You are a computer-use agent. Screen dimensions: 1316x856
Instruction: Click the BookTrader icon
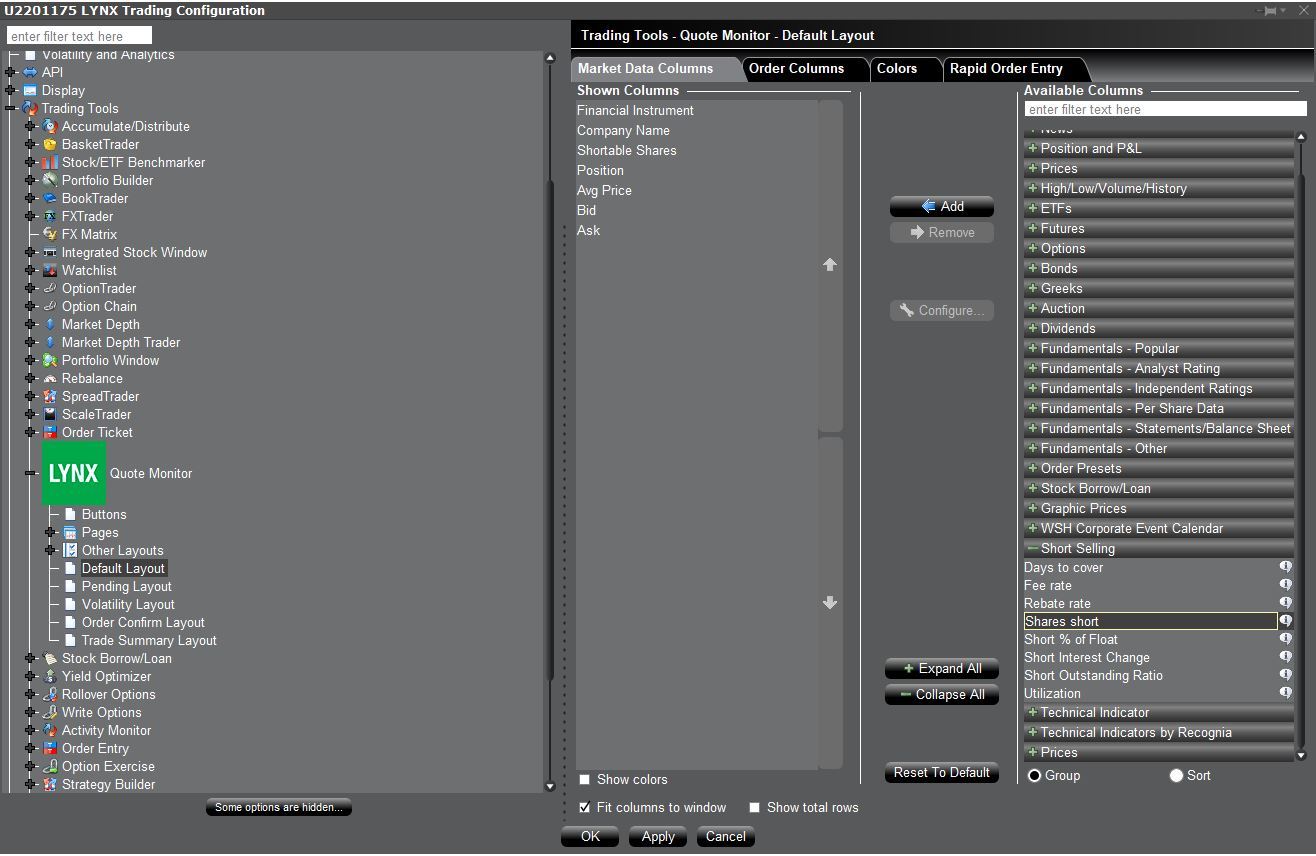(x=50, y=199)
